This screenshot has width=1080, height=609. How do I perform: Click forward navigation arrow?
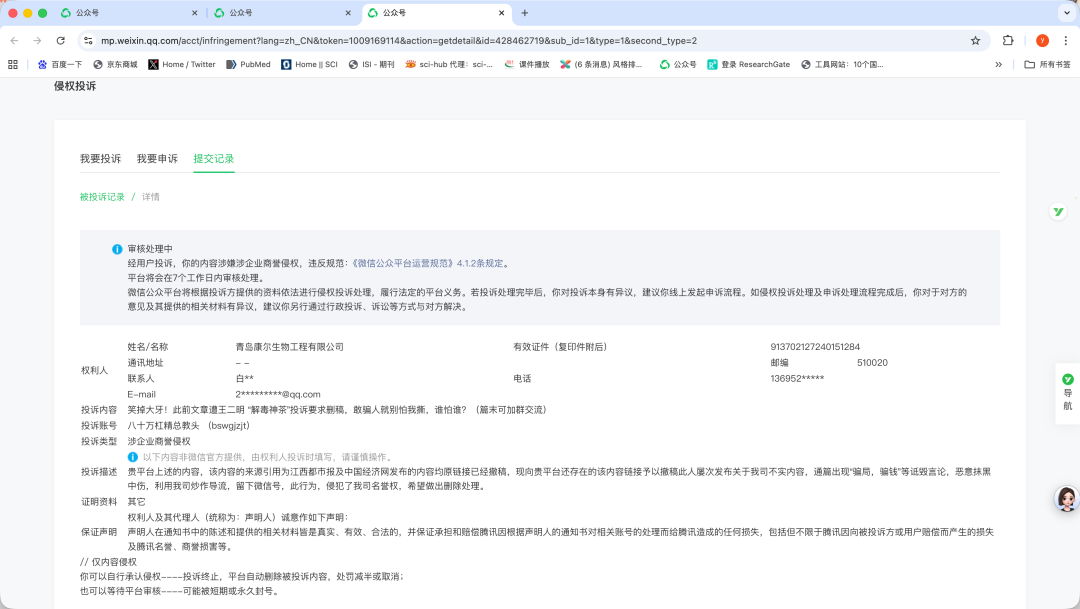[37, 41]
